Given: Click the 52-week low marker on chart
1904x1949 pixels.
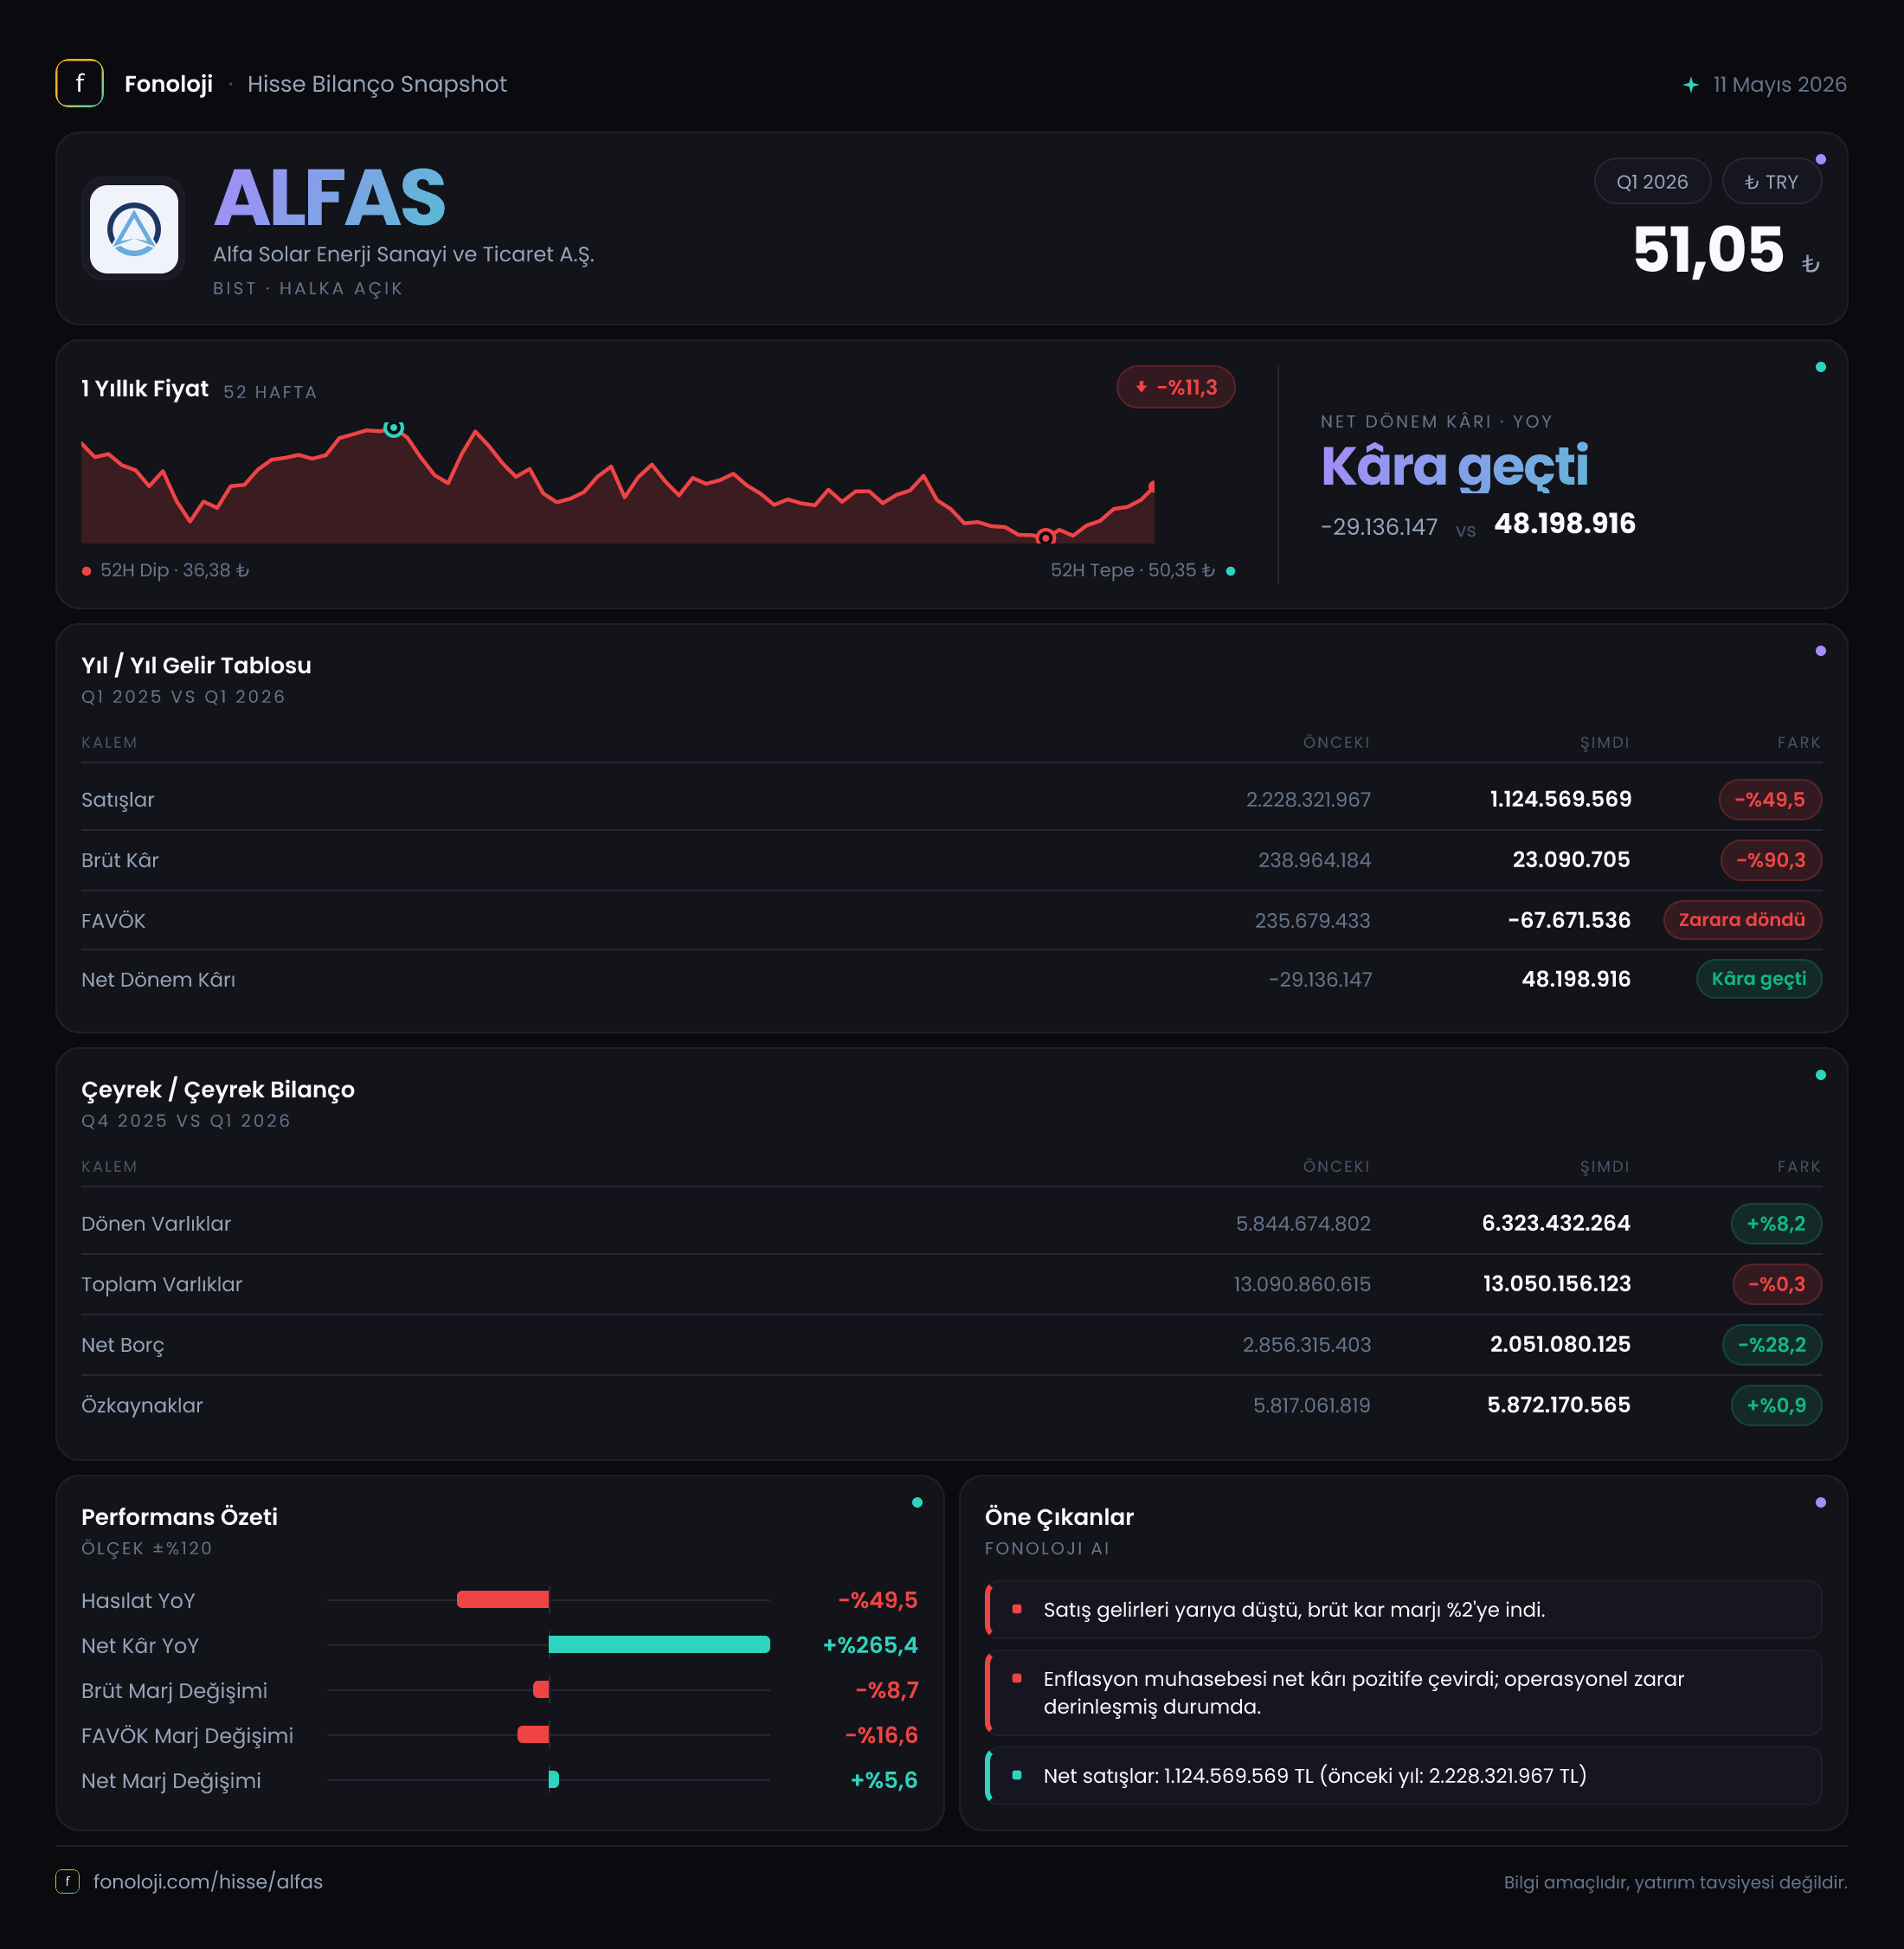Looking at the screenshot, I should [x=1045, y=537].
